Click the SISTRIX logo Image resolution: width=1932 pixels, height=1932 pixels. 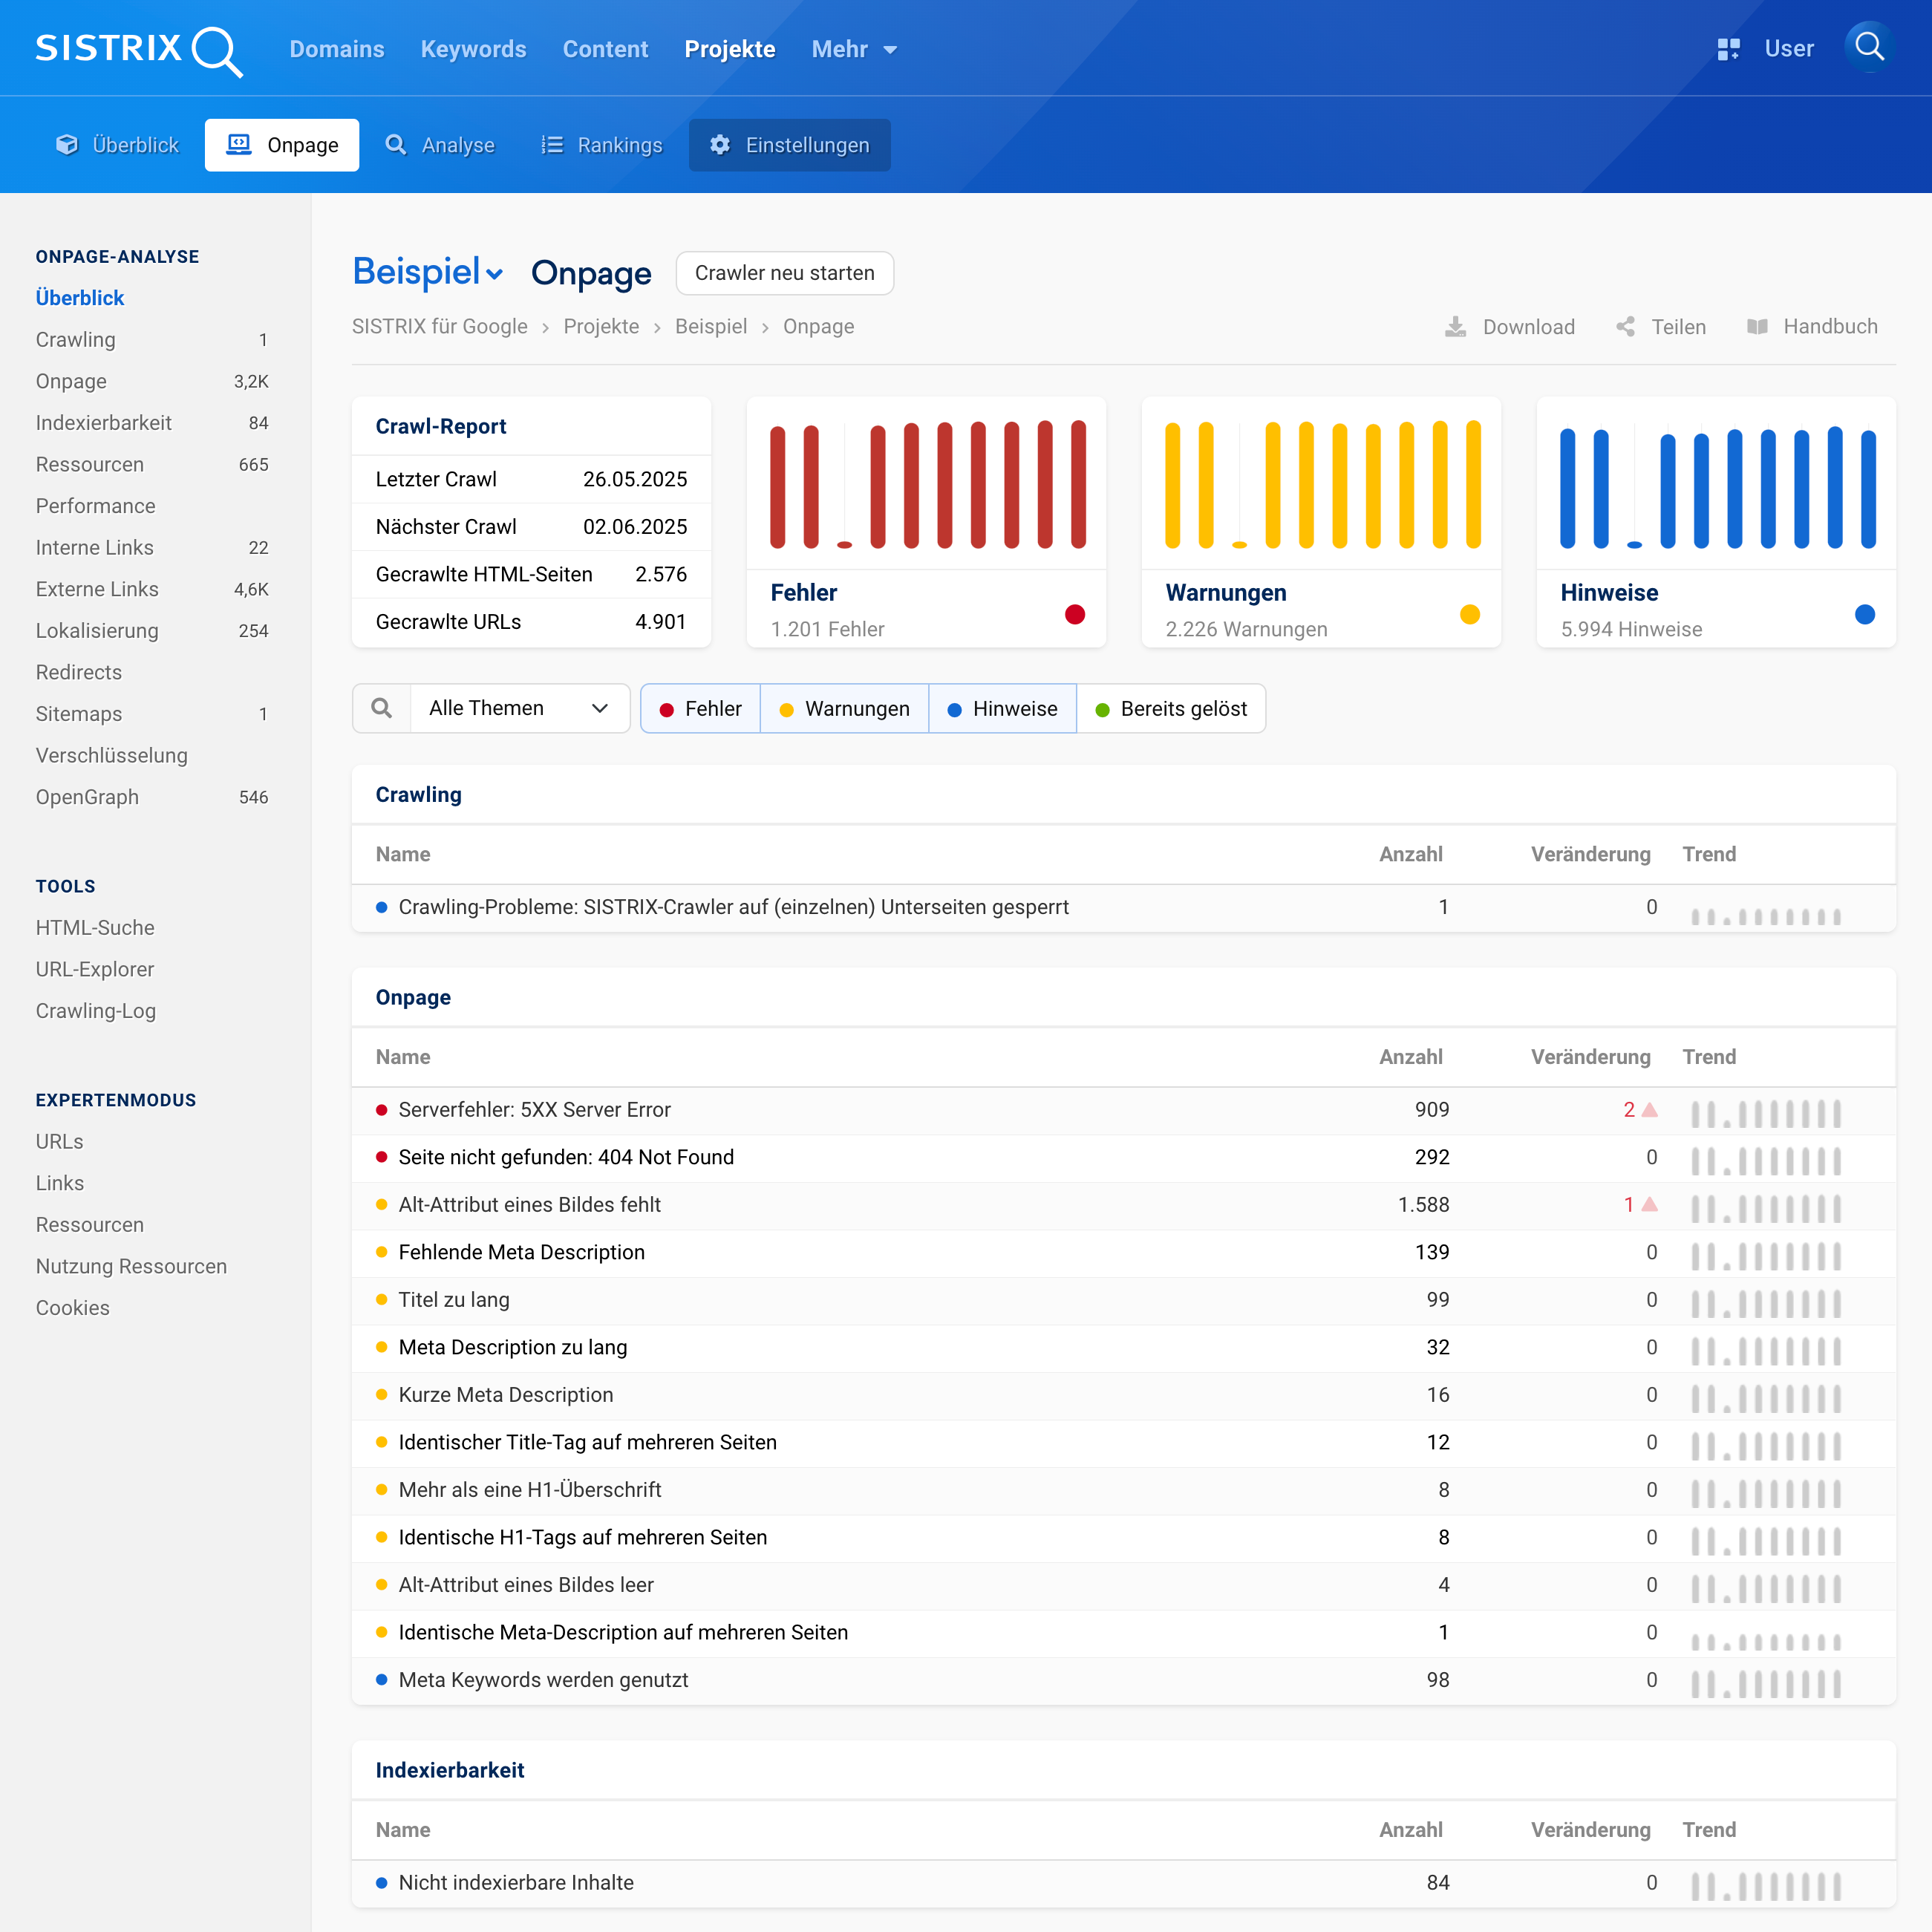[138, 49]
